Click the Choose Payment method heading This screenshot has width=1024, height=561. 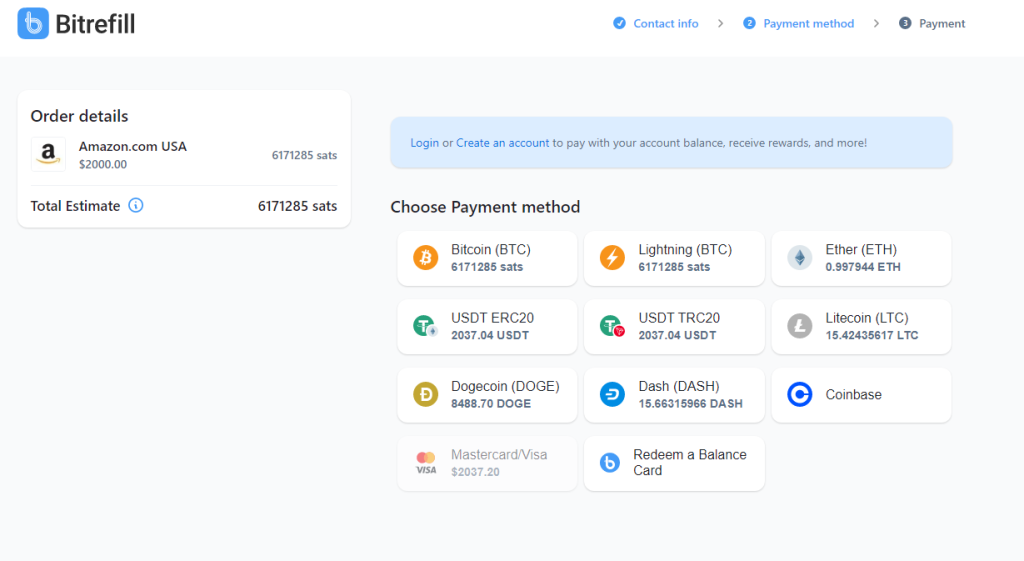click(x=485, y=207)
